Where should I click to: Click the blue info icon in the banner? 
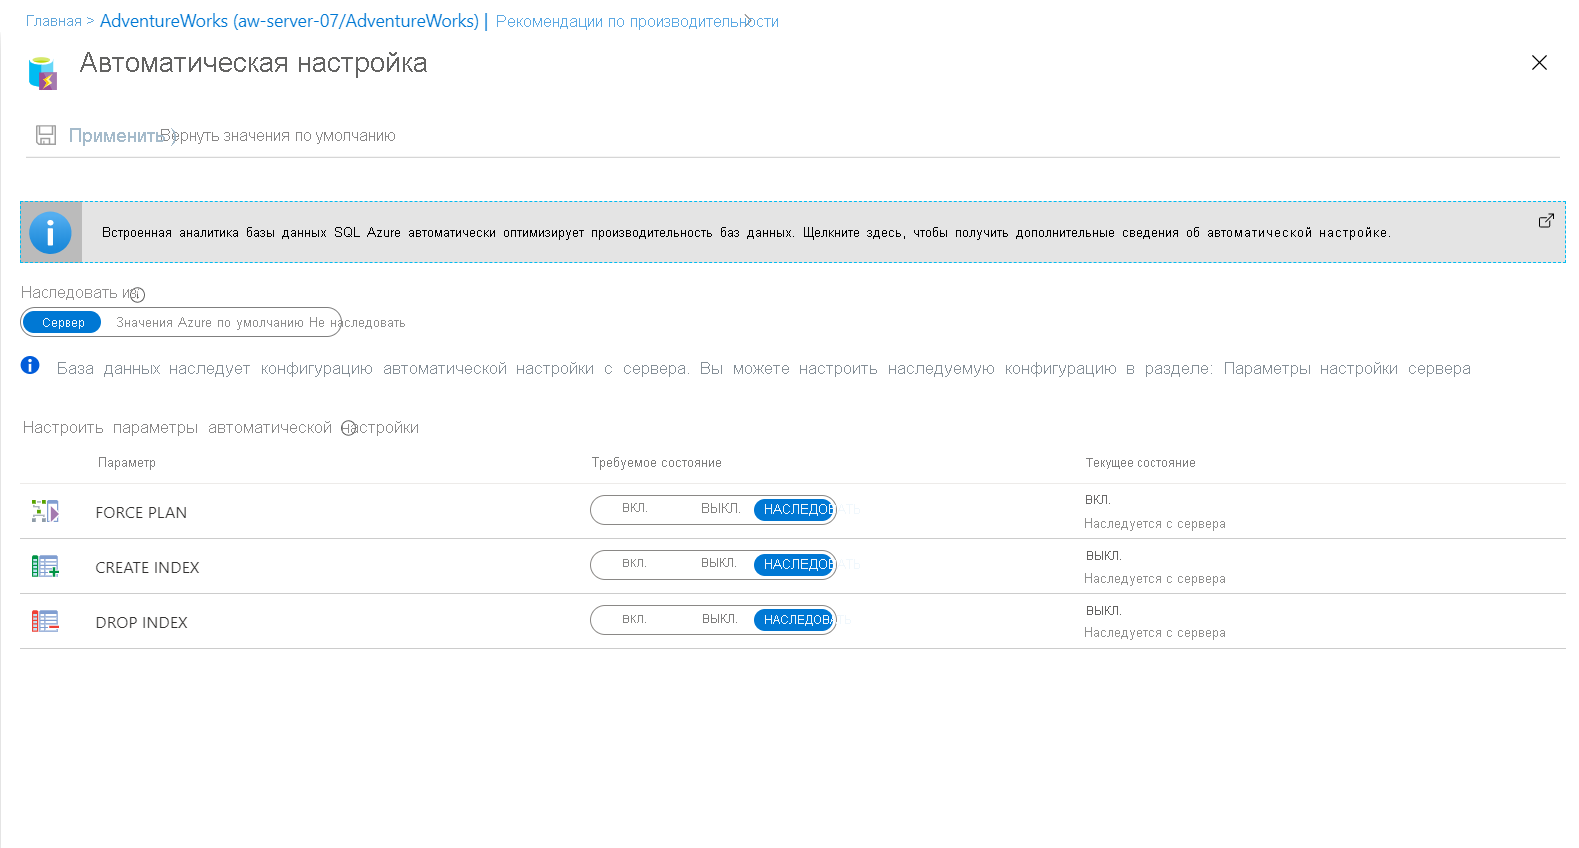coord(50,233)
